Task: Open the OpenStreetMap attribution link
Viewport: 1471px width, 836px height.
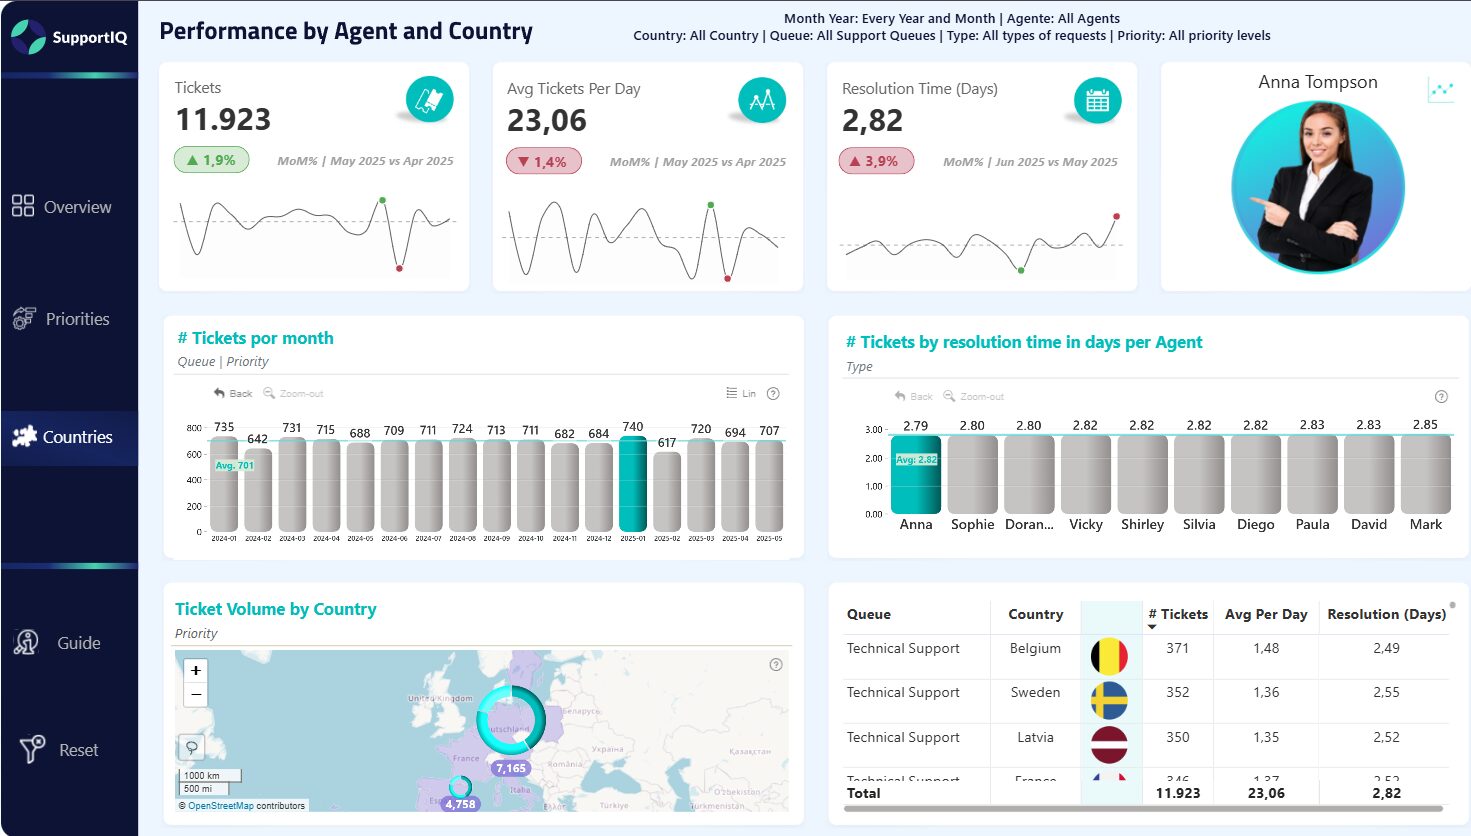Action: [221, 806]
